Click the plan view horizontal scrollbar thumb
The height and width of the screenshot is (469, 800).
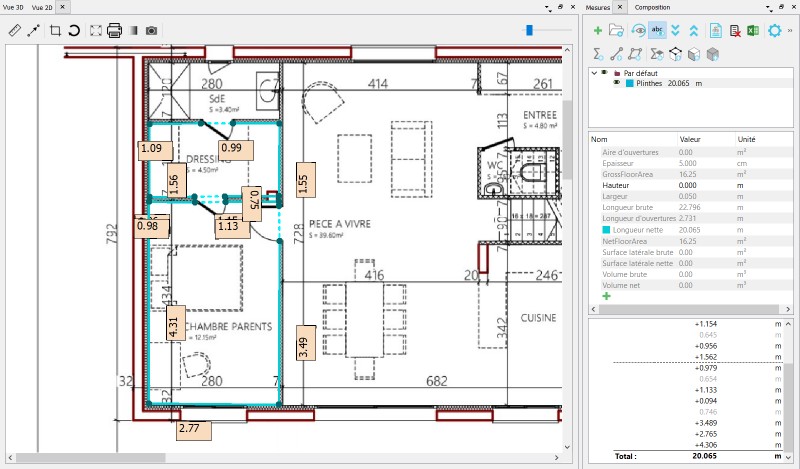tap(91, 457)
